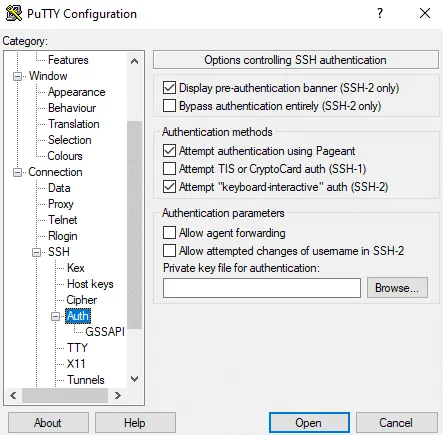Click the category tree scroll up arrow
Screen dimensions: 443x435
(x=135, y=61)
